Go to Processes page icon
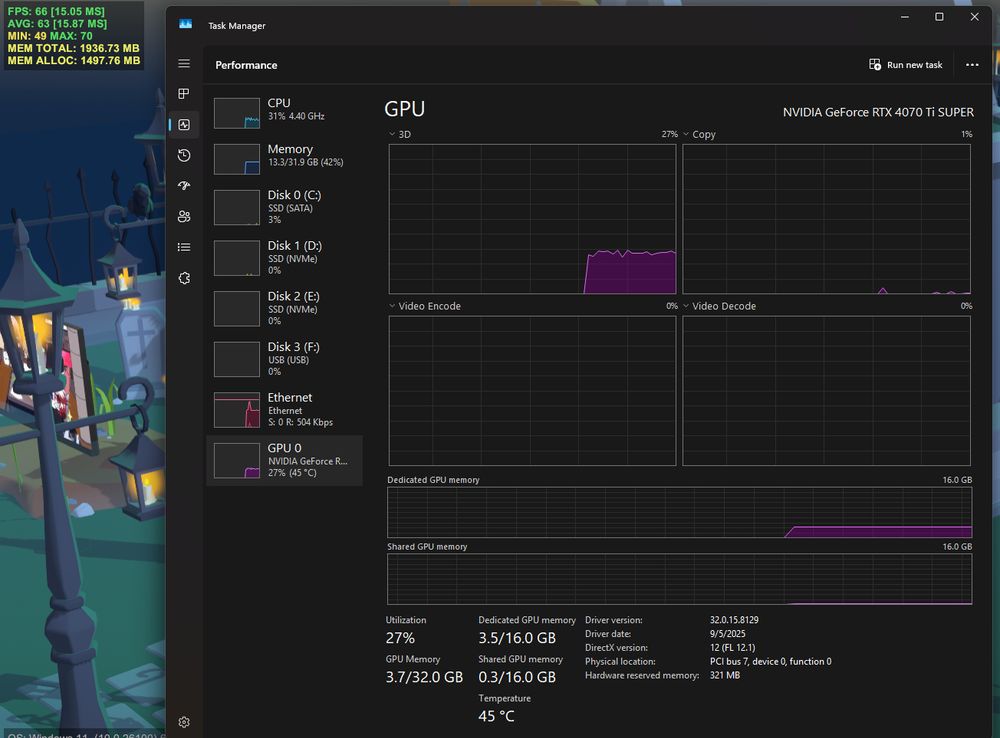The image size is (1000, 738). click(x=184, y=94)
